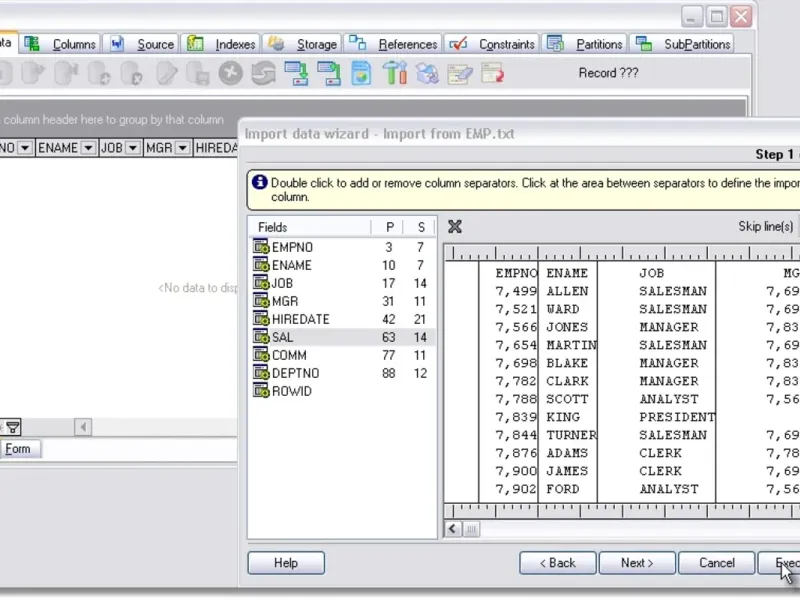The height and width of the screenshot is (600, 800).
Task: Select the MGR field row
Action: pyautogui.click(x=342, y=302)
